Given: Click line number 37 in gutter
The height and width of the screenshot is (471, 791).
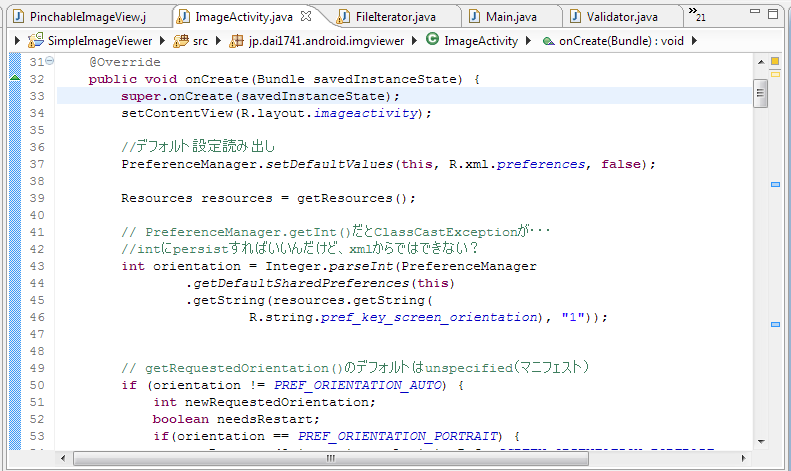Looking at the screenshot, I should coord(37,164).
